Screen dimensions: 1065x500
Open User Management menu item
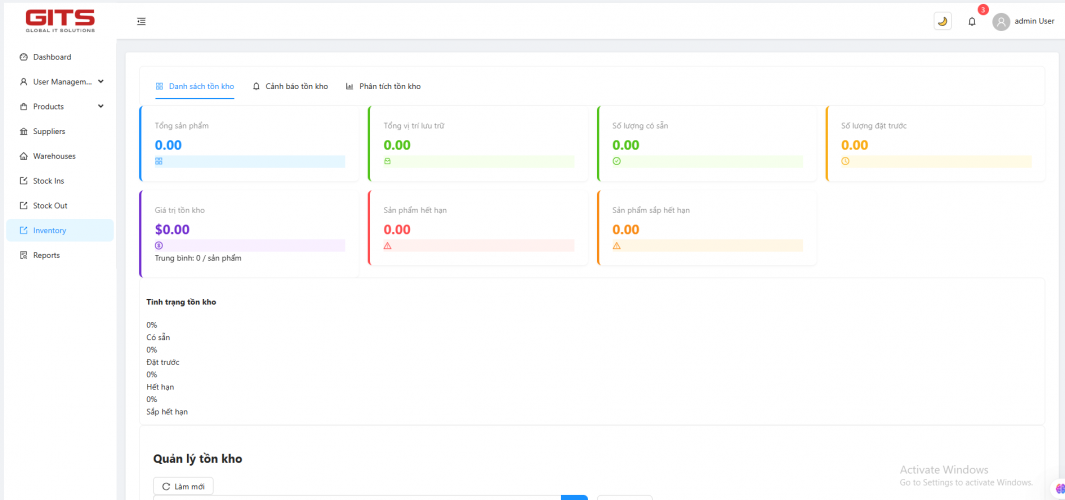pyautogui.click(x=59, y=82)
